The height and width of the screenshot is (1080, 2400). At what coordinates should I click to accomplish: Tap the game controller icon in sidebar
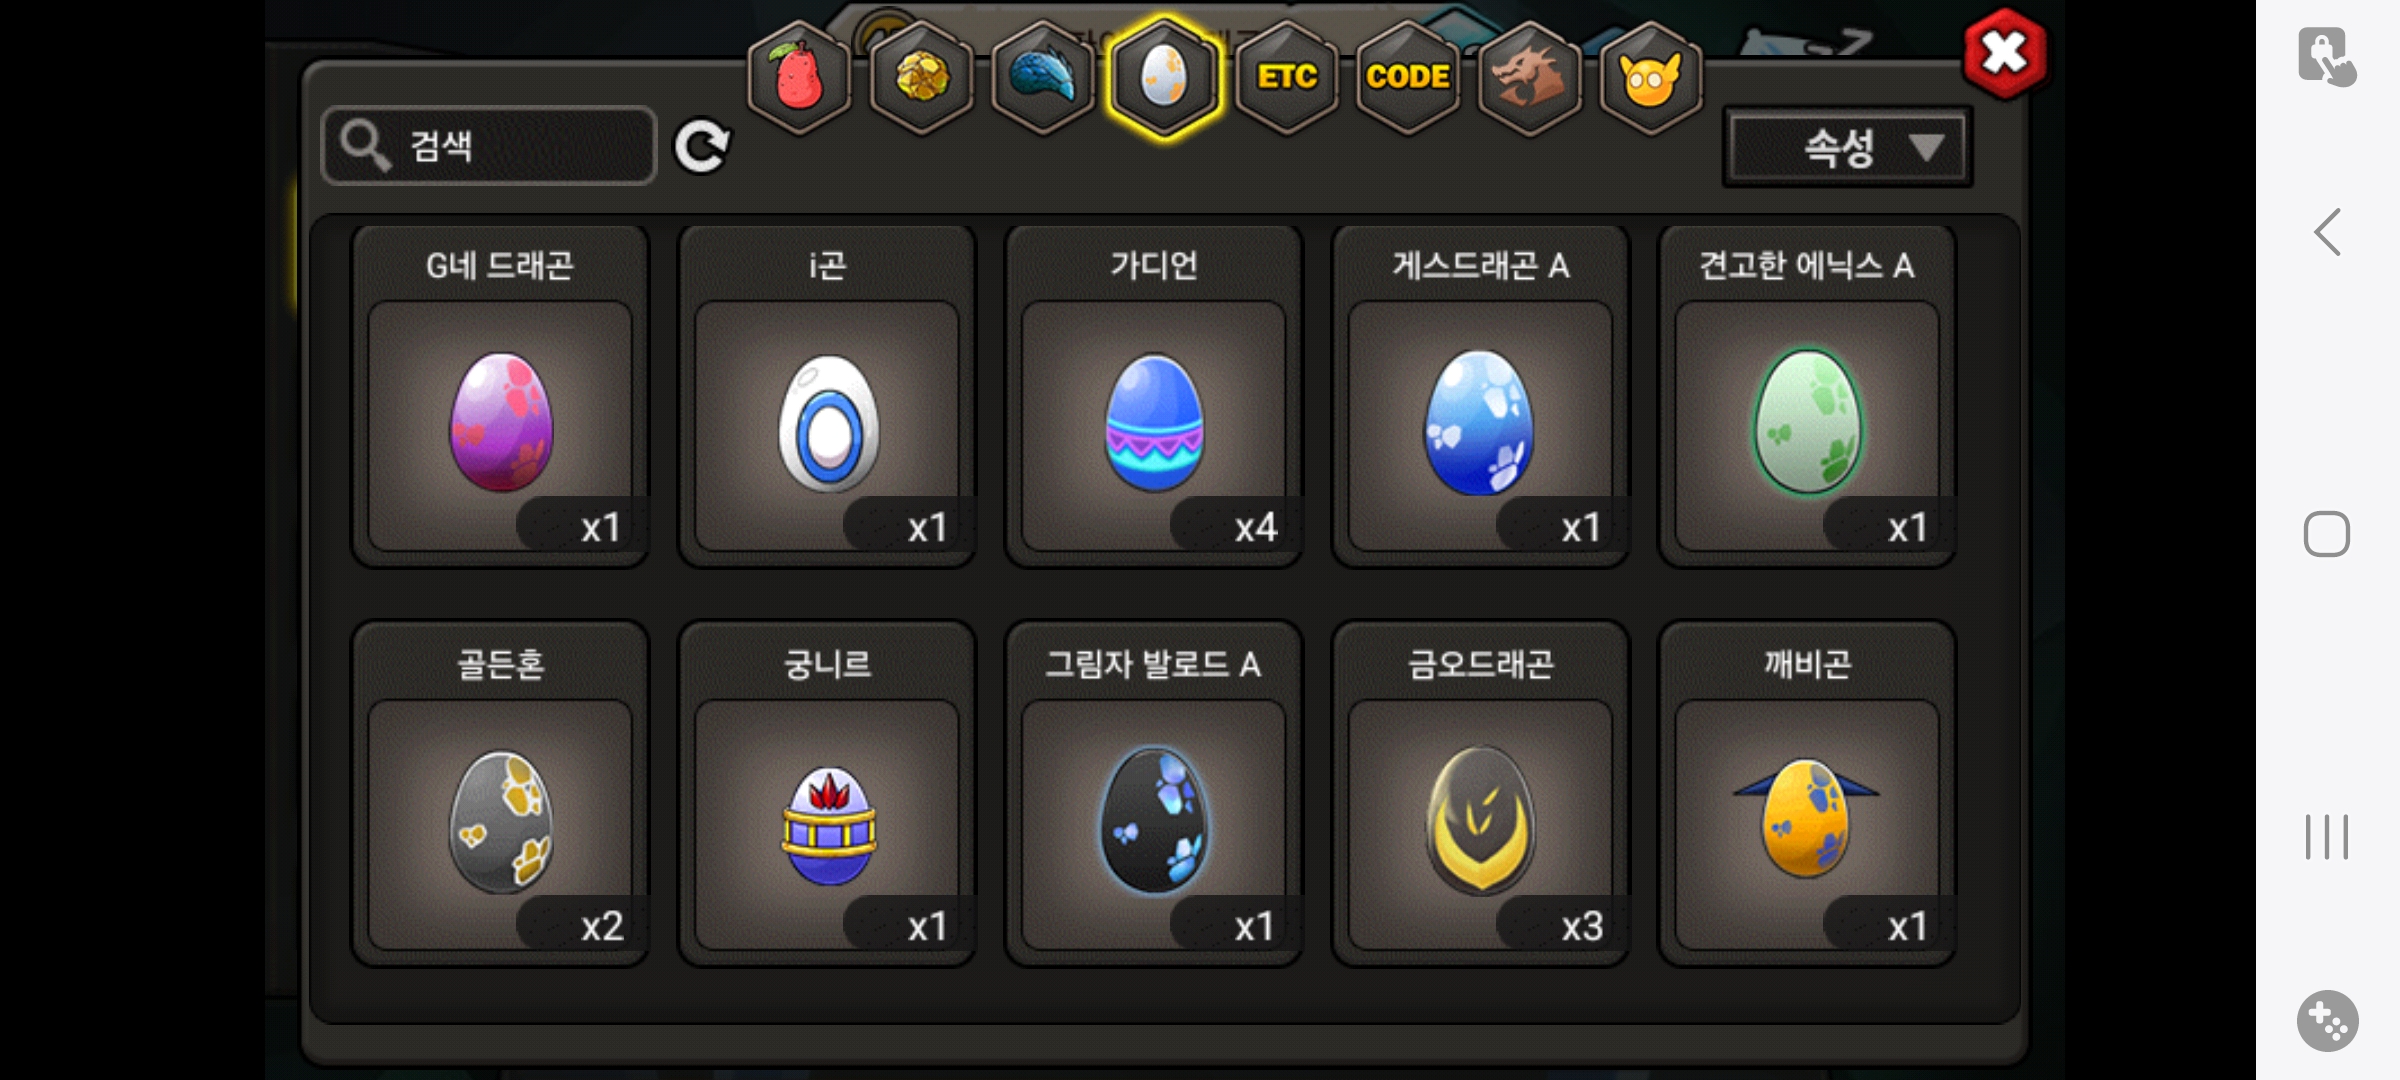tap(2328, 1021)
